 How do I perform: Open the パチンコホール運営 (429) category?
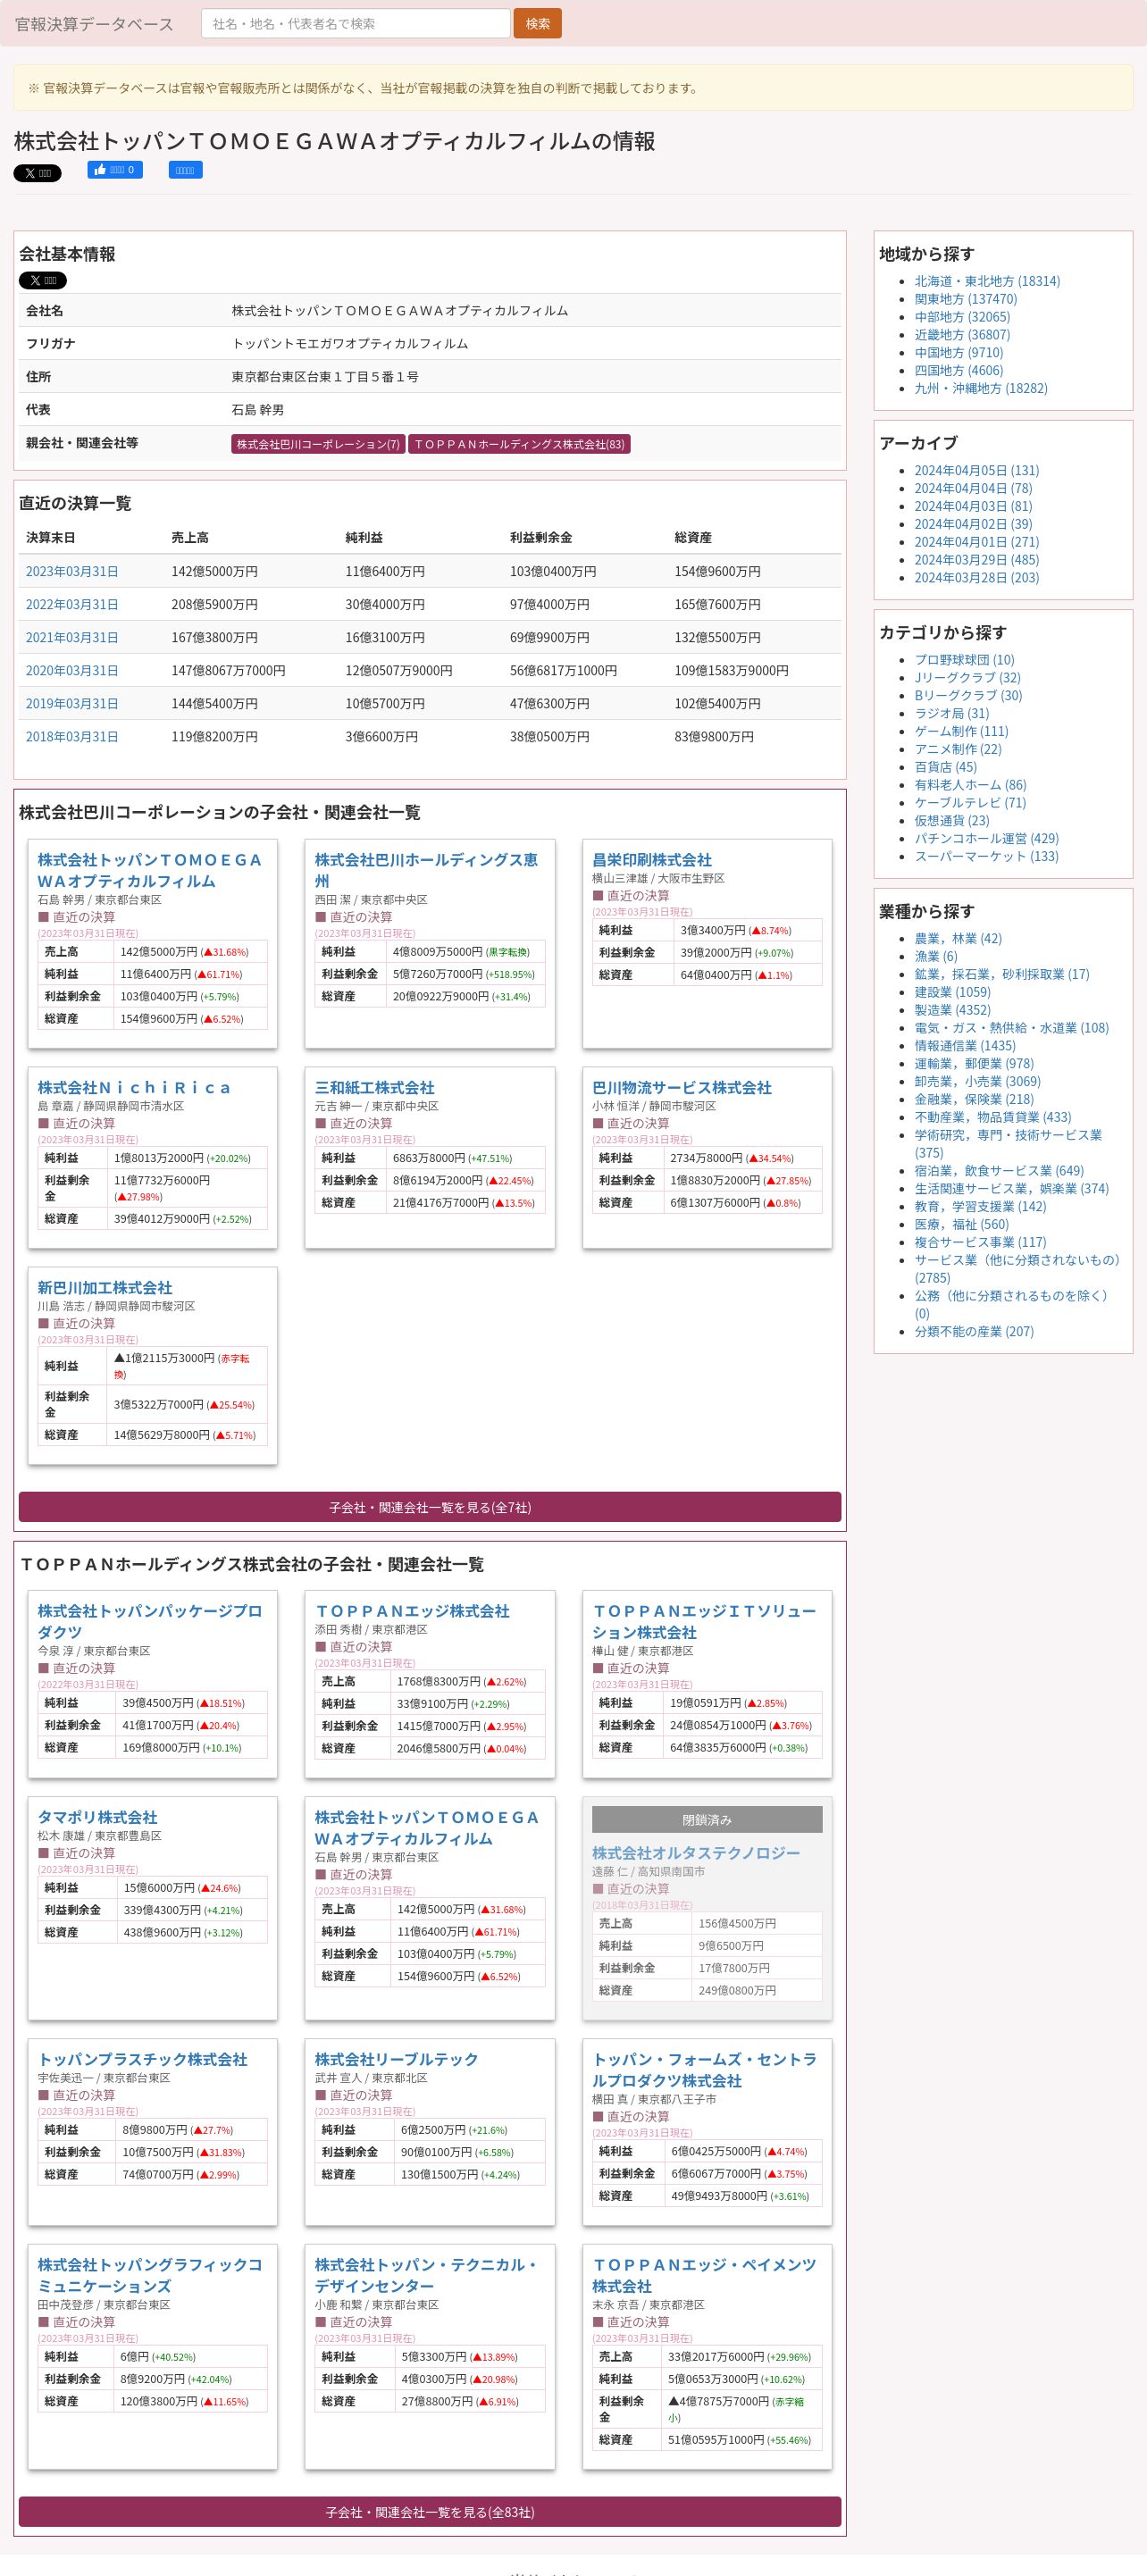[986, 838]
